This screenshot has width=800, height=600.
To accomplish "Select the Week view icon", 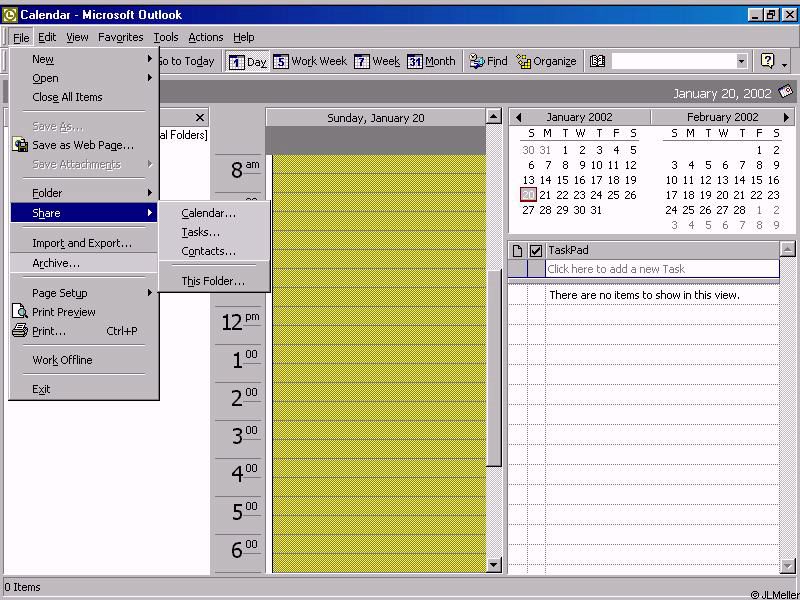I will click(362, 62).
